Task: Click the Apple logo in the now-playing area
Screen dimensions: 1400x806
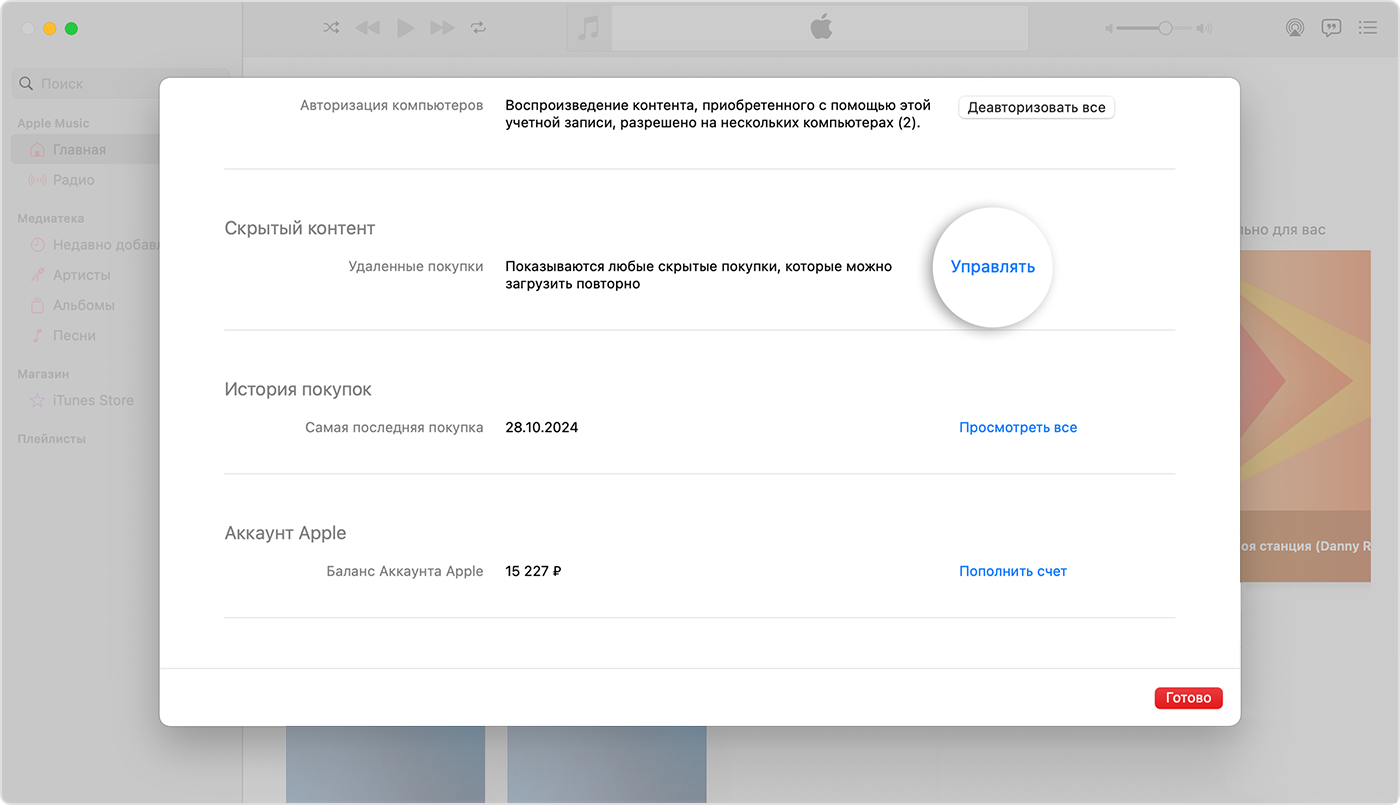Action: click(821, 28)
